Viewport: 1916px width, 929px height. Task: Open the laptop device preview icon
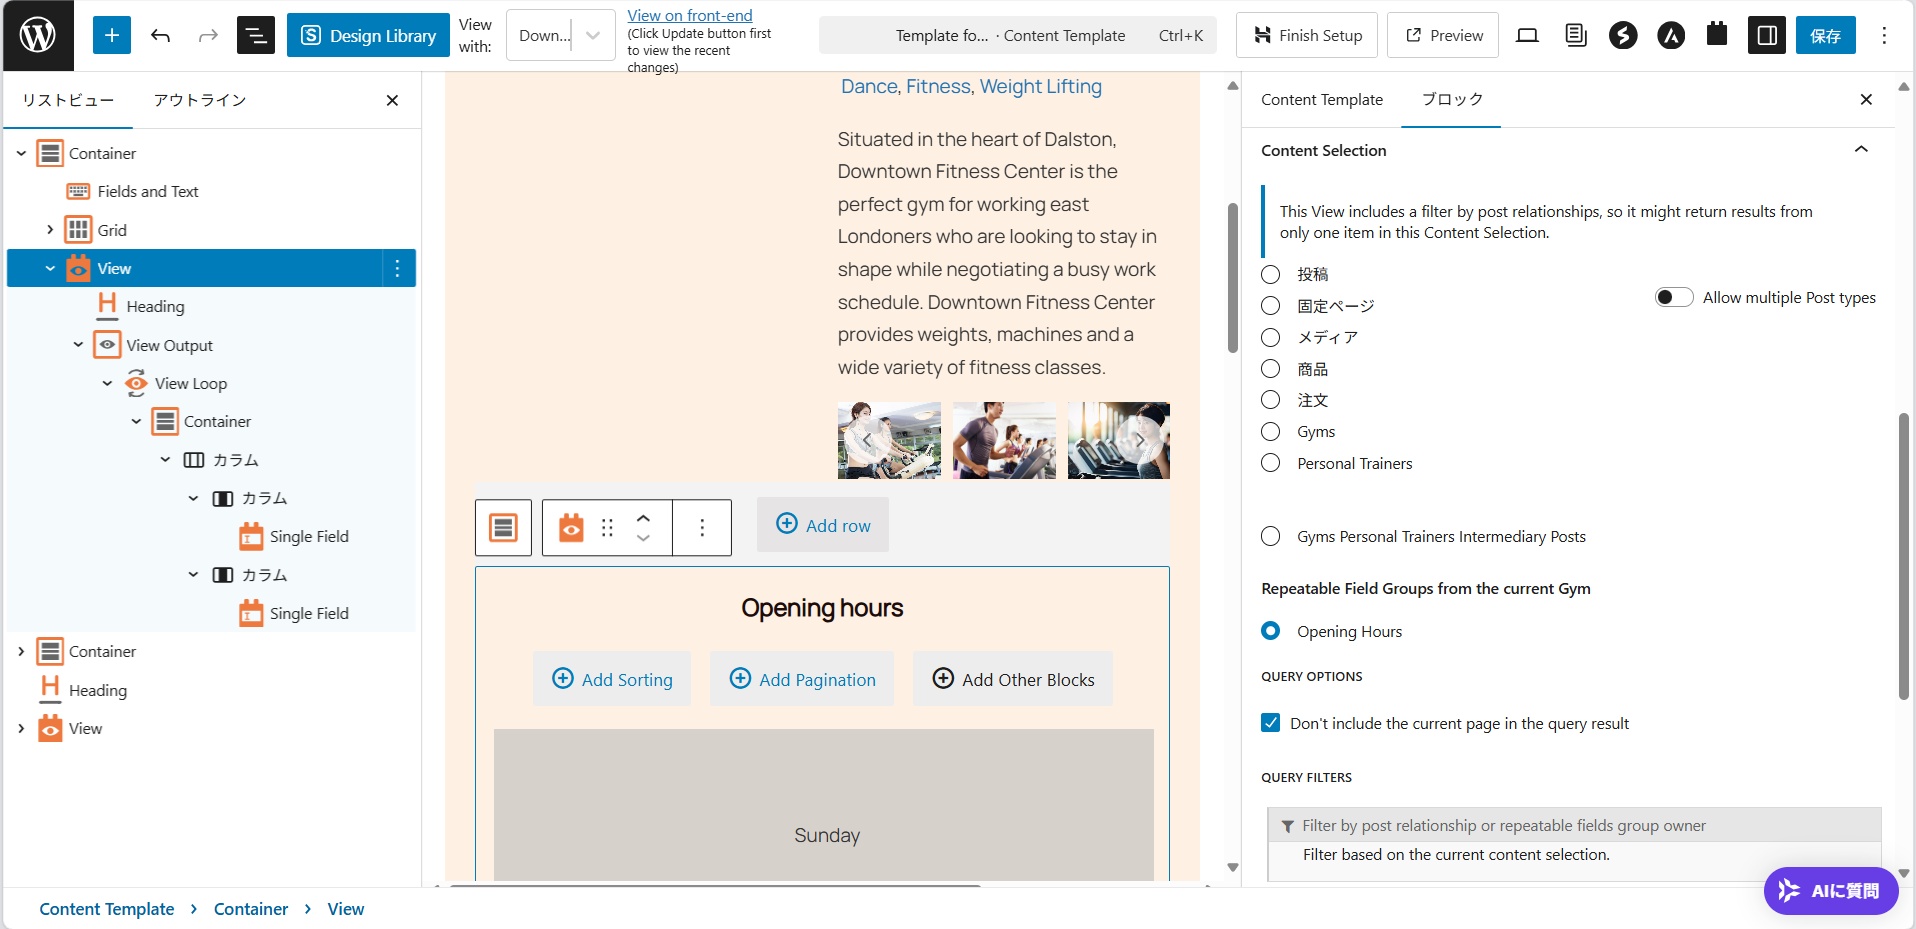click(x=1527, y=35)
